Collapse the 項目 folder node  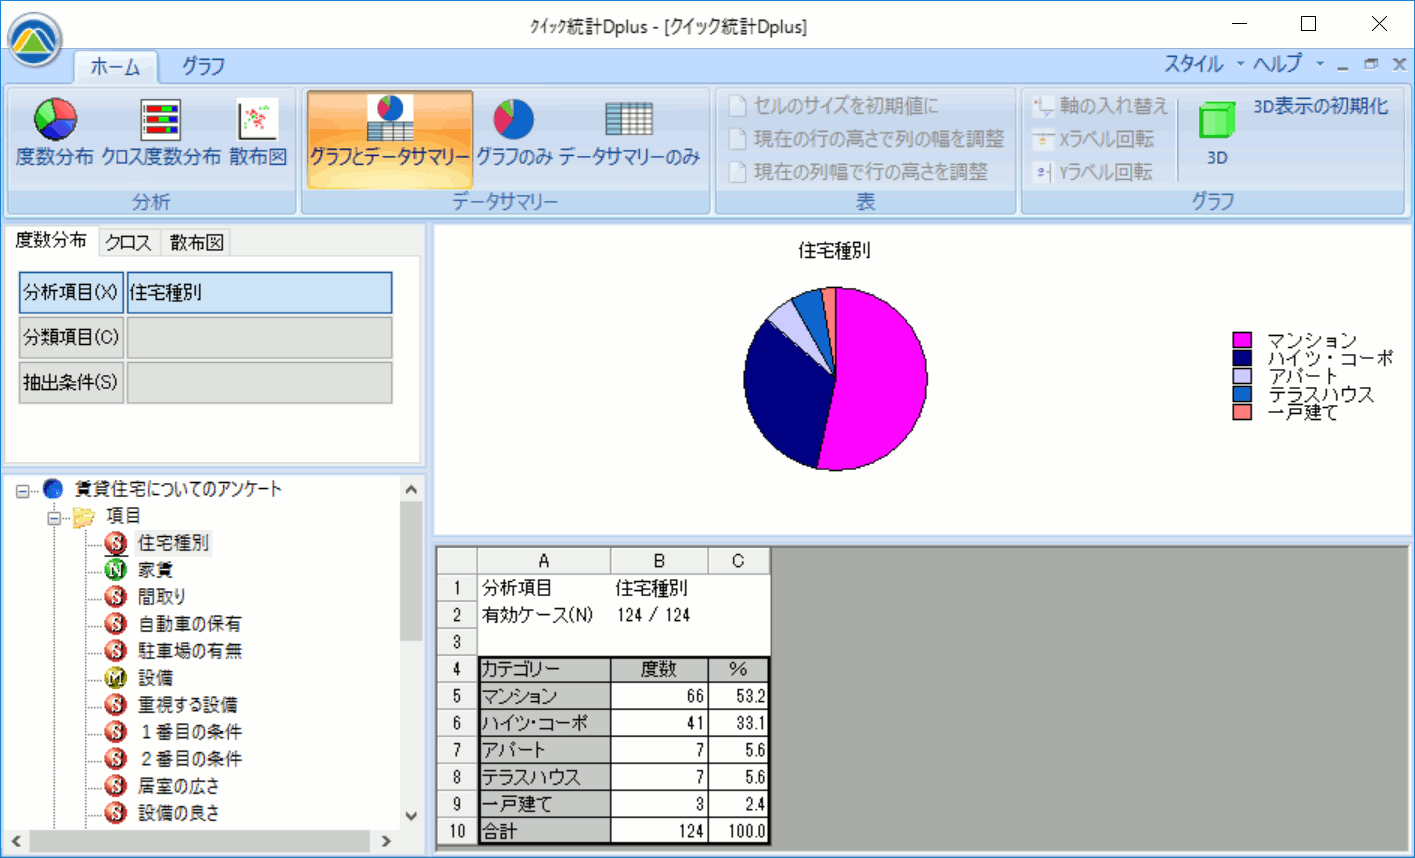point(55,517)
